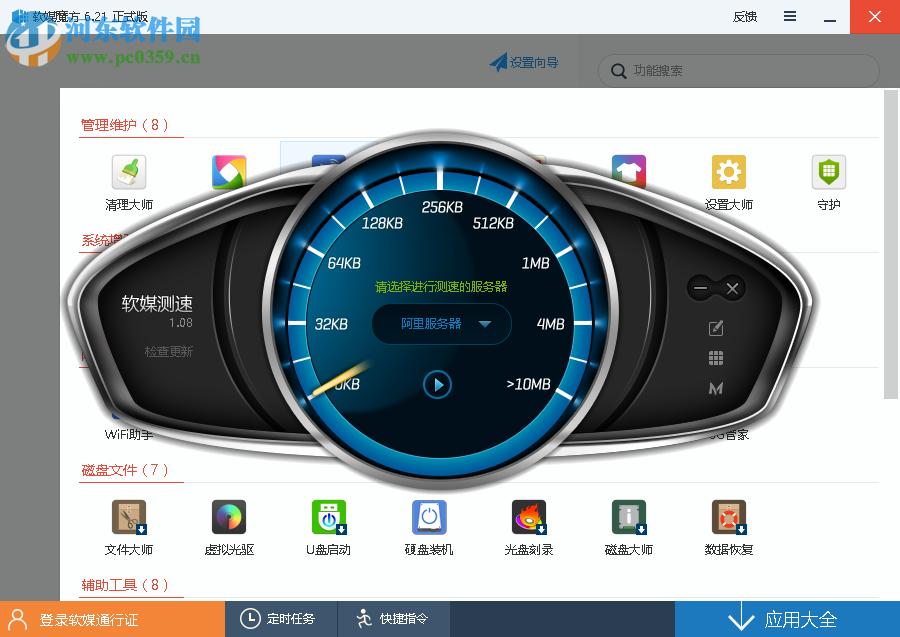Viewport: 900px width, 637px height.
Task: Click the grid icon on the speedtest dashboard
Action: [715, 357]
